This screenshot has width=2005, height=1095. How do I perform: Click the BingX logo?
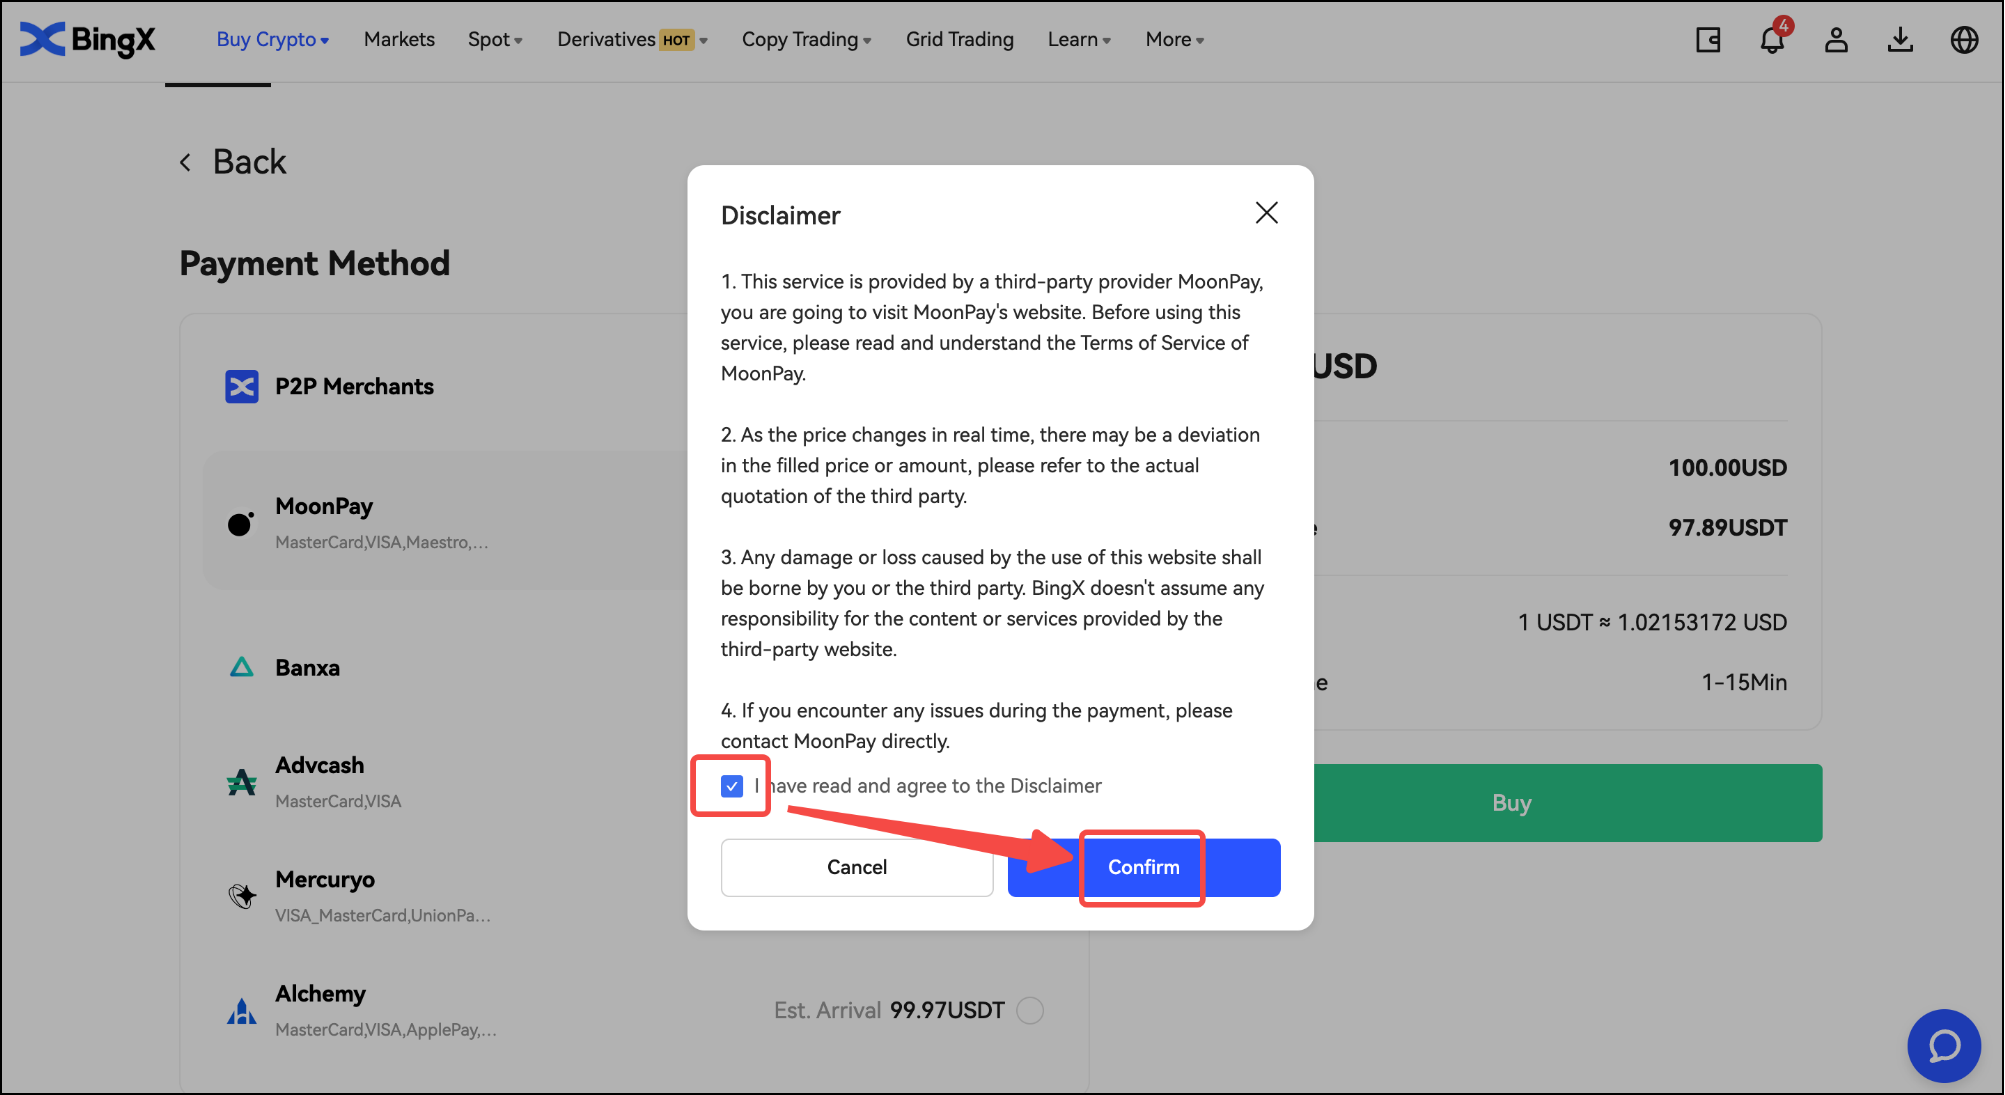click(88, 39)
